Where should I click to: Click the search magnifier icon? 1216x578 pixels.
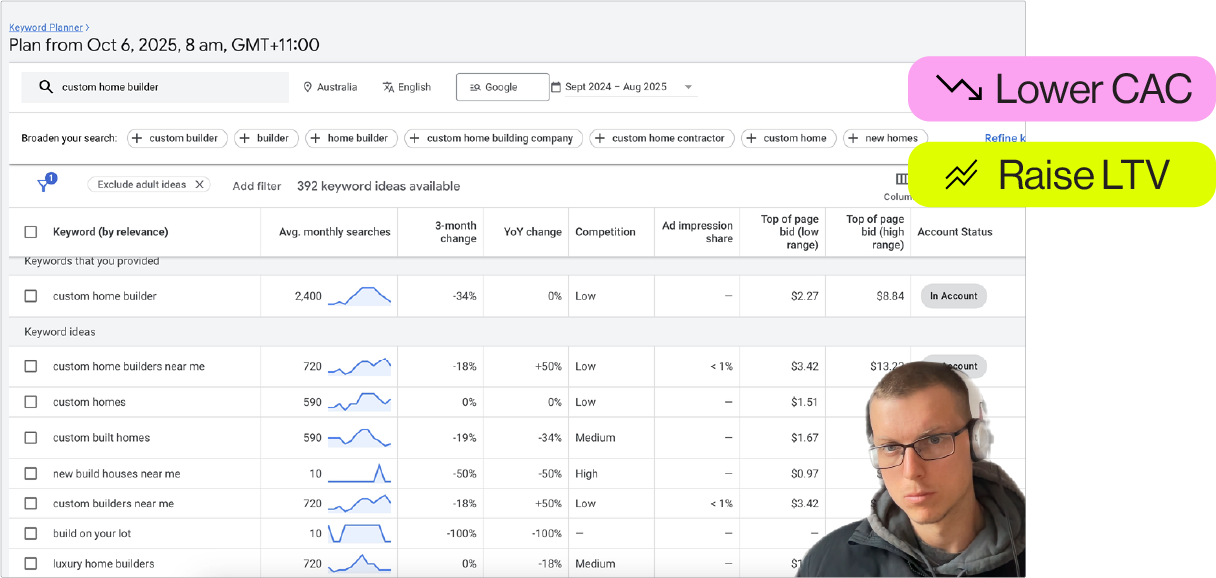(45, 87)
